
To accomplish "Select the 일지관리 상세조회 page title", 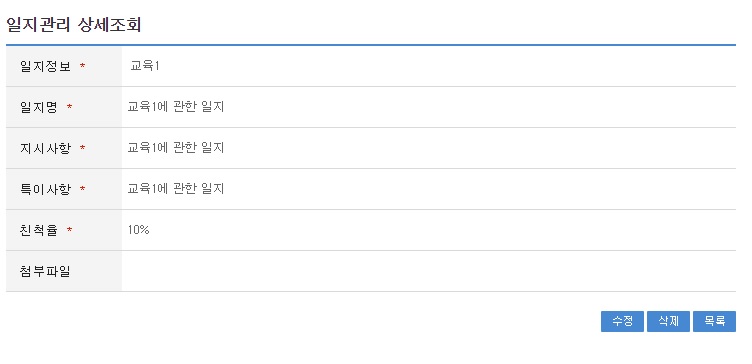I will 73,24.
